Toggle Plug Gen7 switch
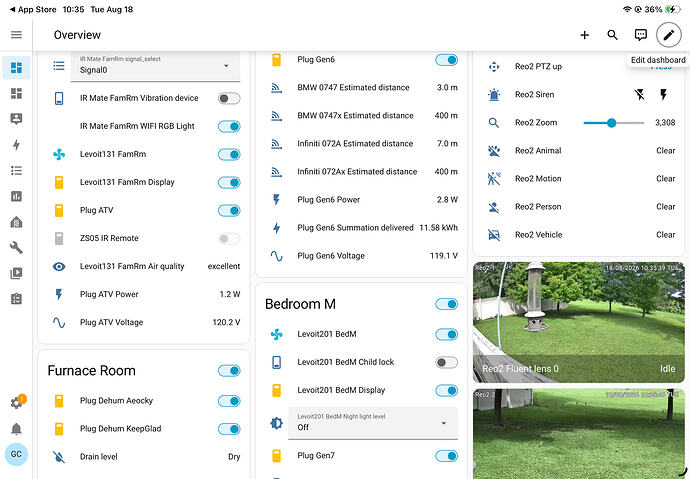The height and width of the screenshot is (479, 690). coord(447,456)
